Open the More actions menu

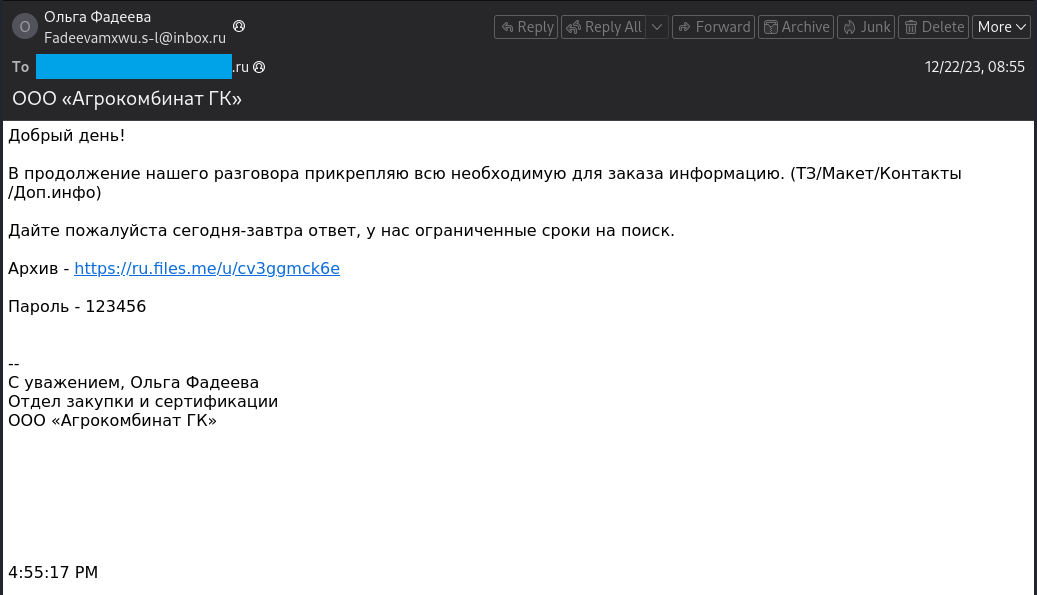(1000, 27)
